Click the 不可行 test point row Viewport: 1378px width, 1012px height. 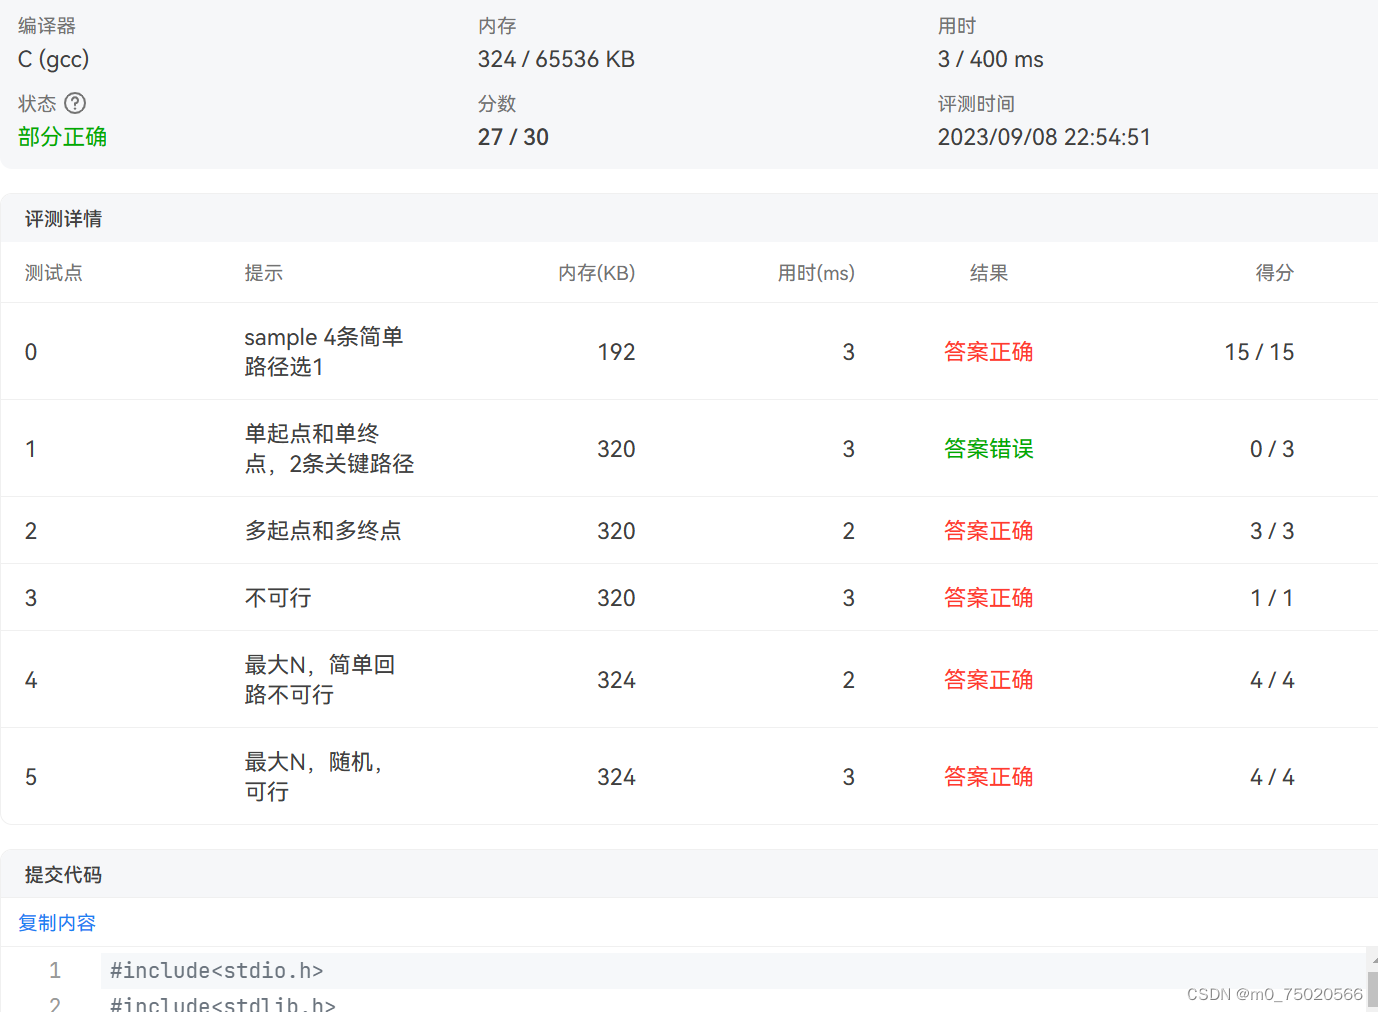[x=277, y=597]
